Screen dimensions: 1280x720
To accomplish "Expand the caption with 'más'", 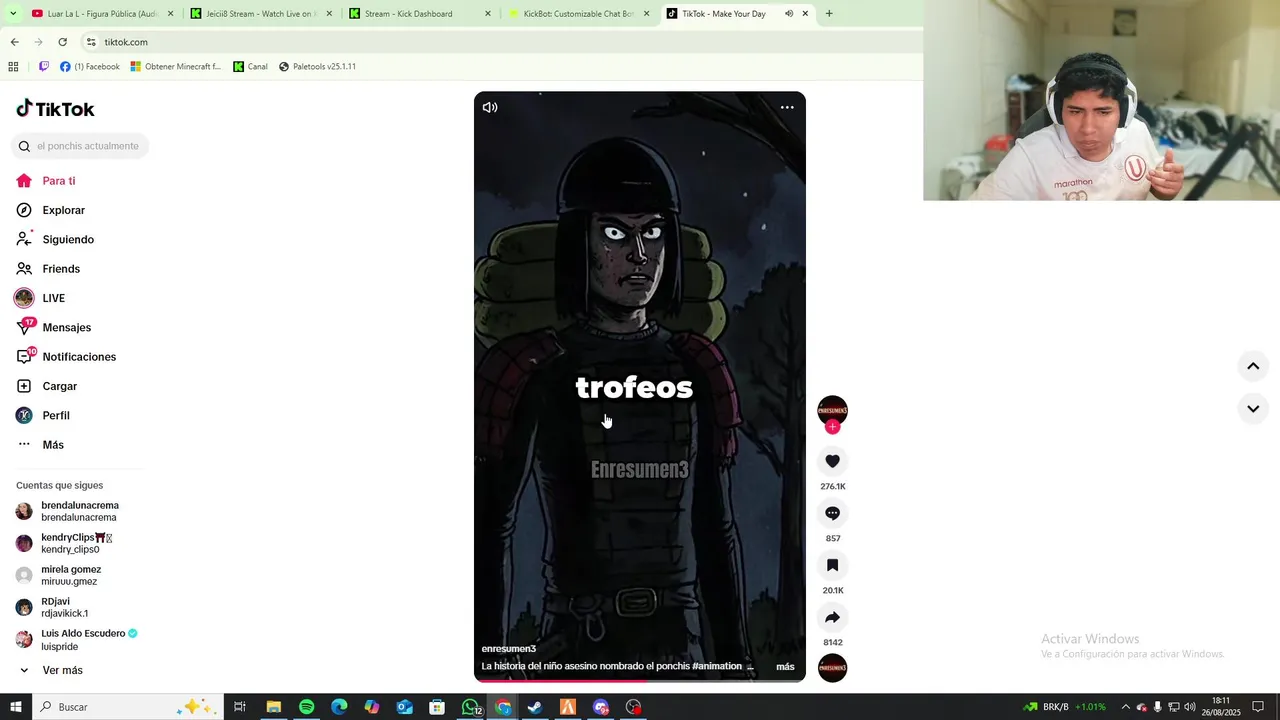I will point(785,667).
